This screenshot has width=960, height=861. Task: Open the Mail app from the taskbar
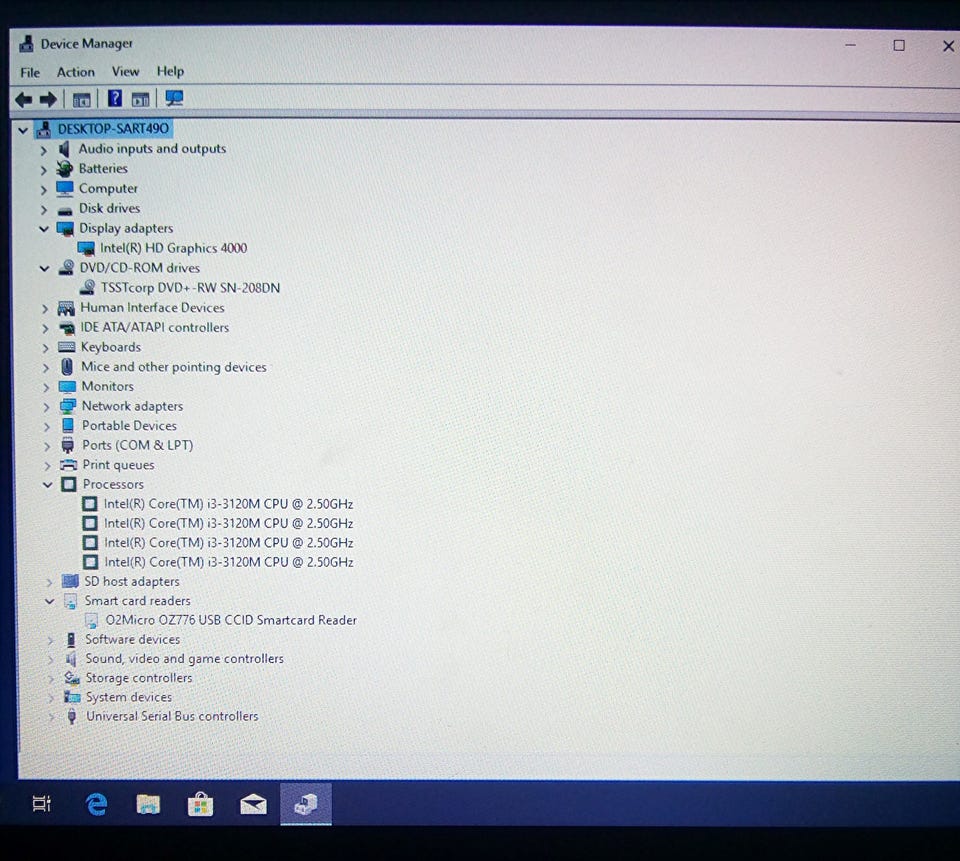tap(253, 804)
